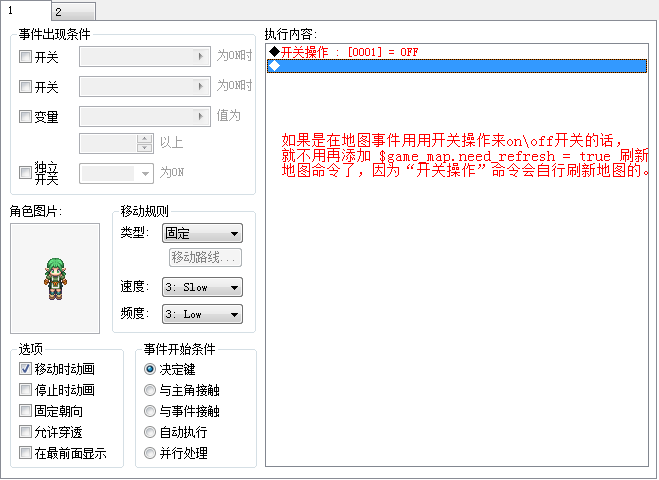
Task: Check the 固定朝向 option
Action: pos(25,411)
